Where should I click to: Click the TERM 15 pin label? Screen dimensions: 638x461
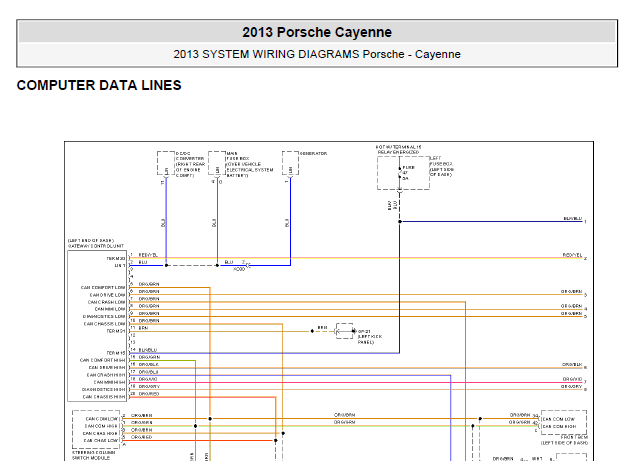click(x=116, y=353)
